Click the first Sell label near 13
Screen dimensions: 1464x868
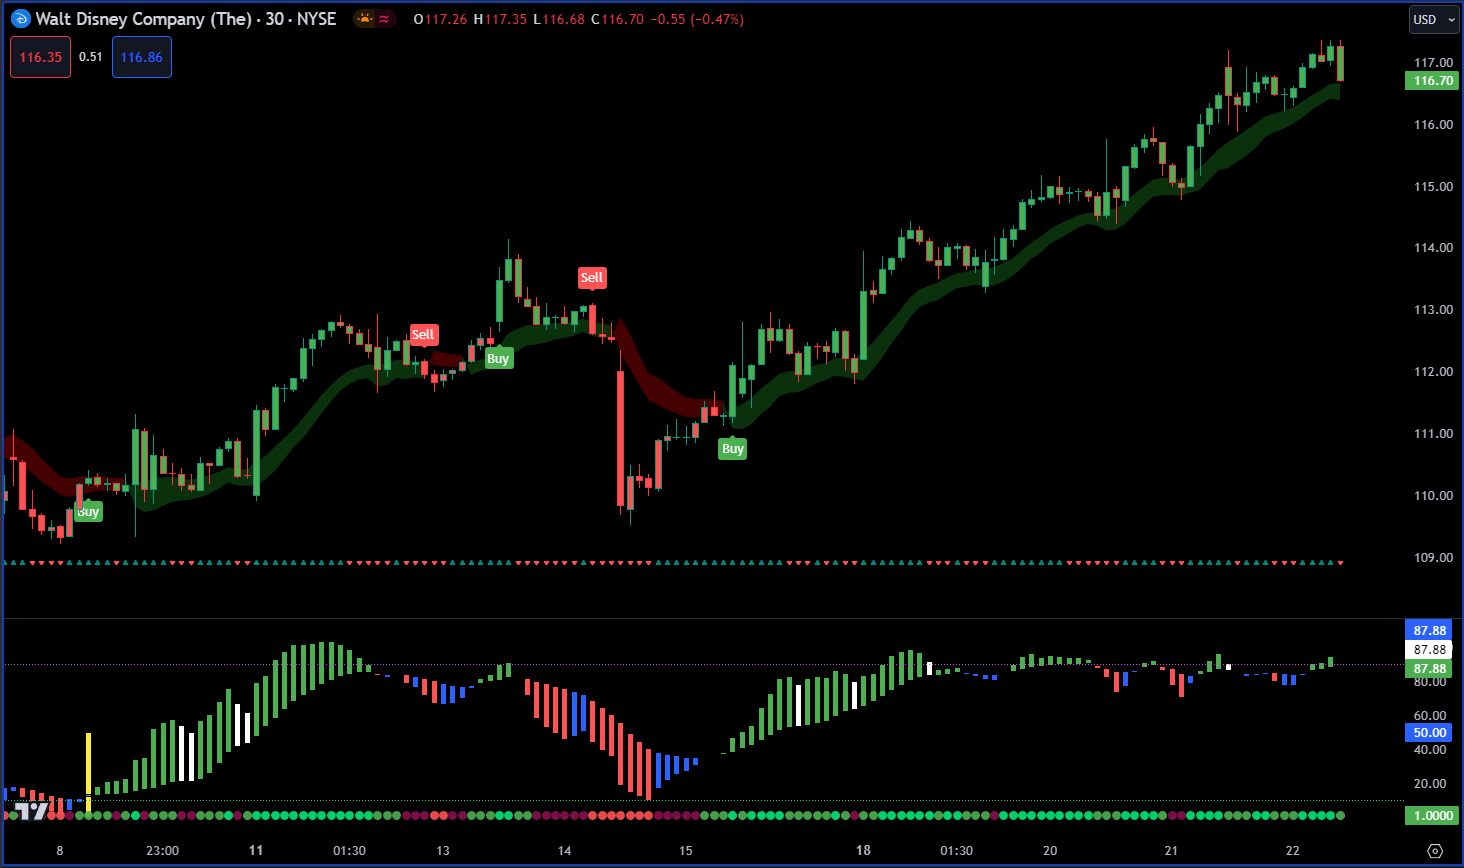[x=423, y=335]
